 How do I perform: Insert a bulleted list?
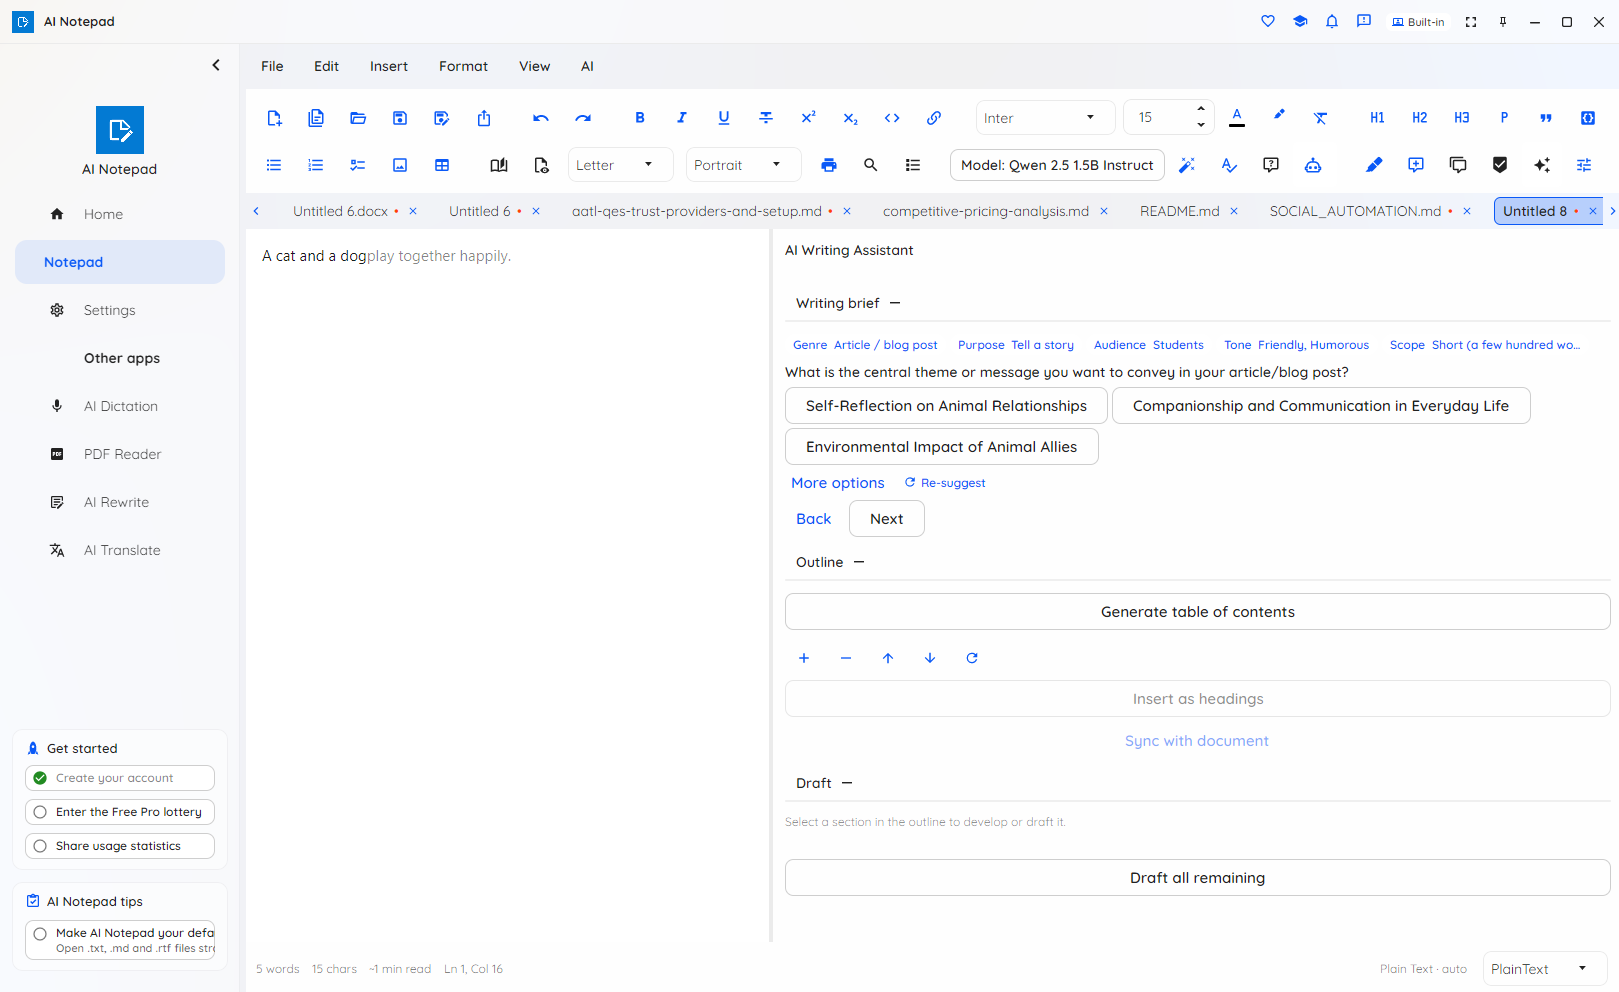(274, 165)
